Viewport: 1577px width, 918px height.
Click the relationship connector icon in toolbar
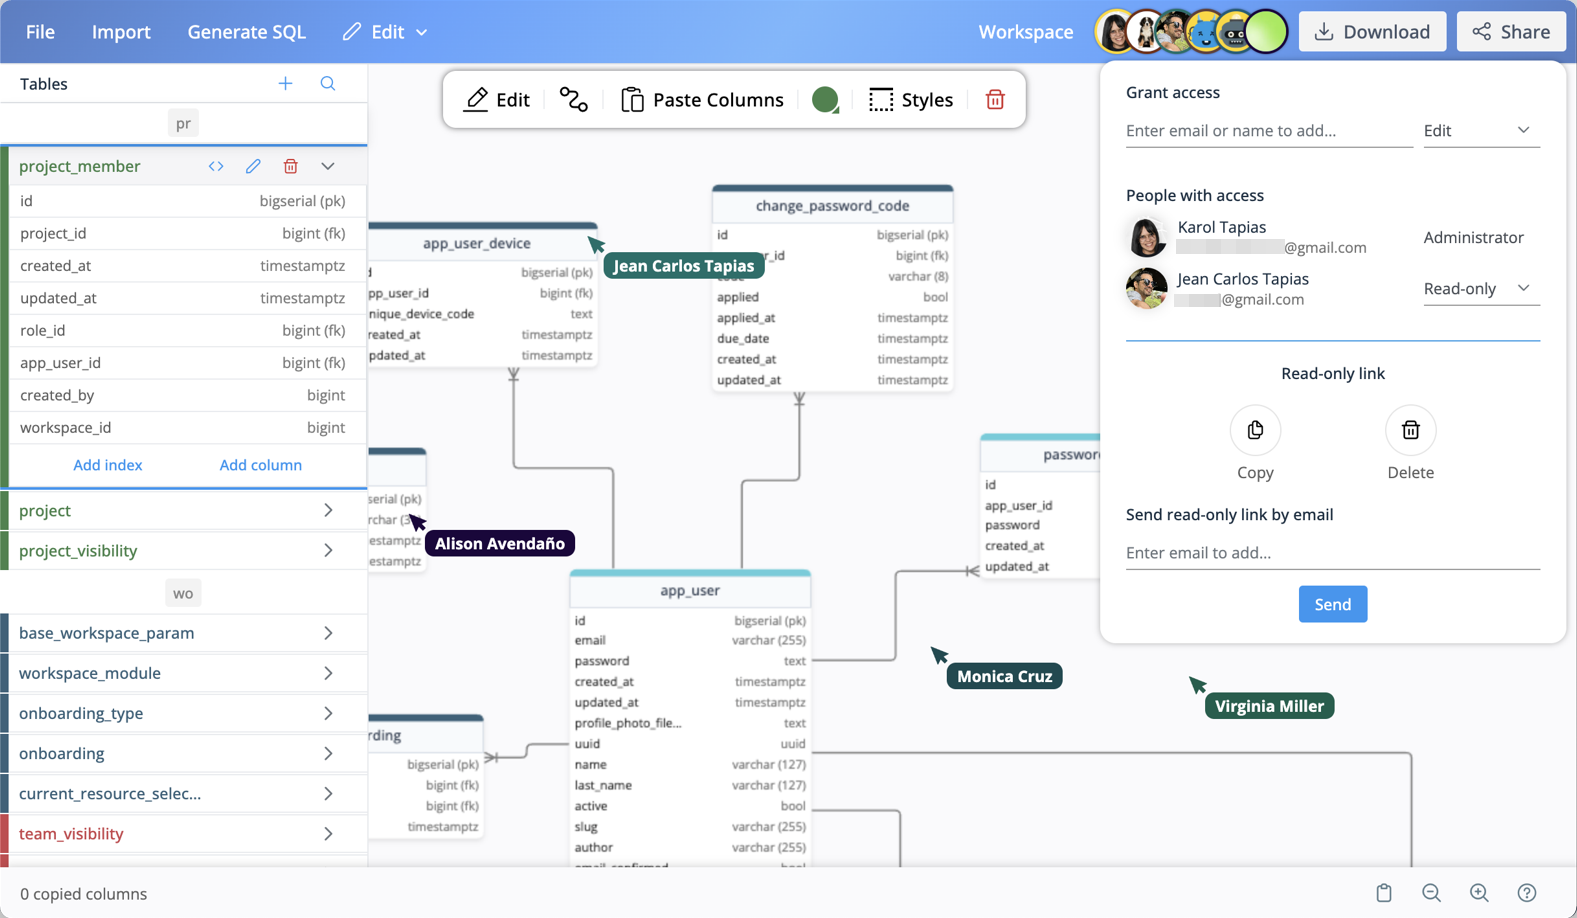(573, 100)
